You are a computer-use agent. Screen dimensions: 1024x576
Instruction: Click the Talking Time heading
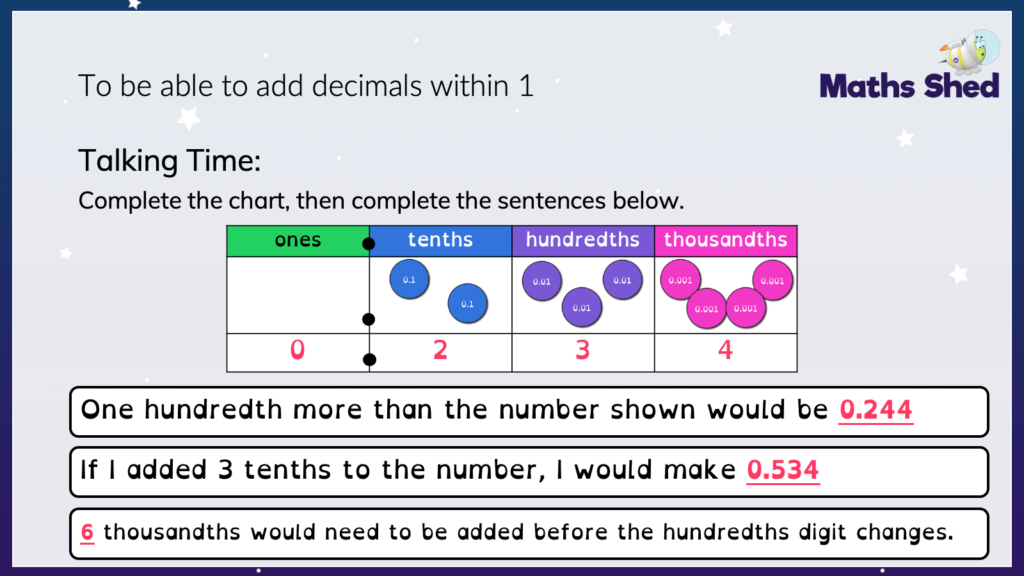click(170, 161)
